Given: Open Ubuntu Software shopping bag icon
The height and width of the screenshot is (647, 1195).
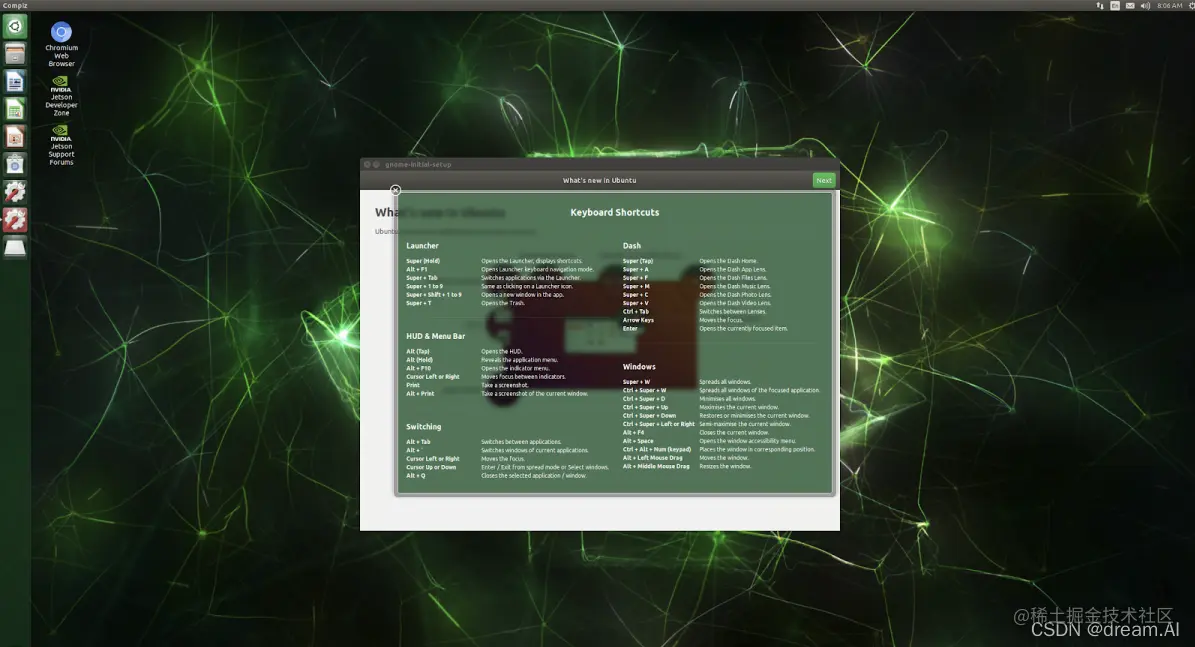Looking at the screenshot, I should pos(14,164).
